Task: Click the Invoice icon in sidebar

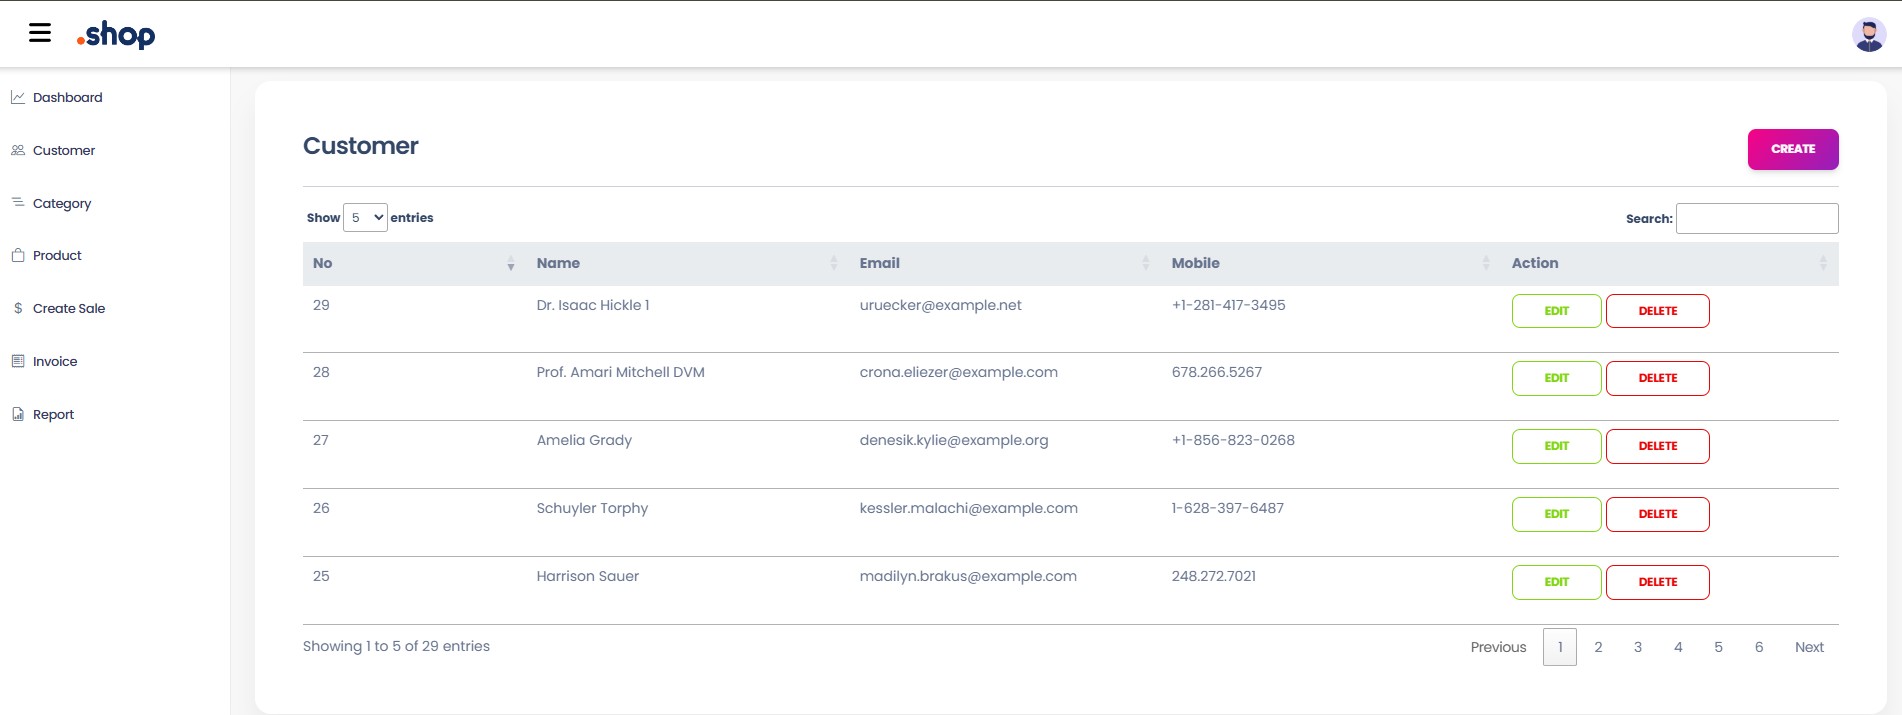Action: pyautogui.click(x=18, y=361)
